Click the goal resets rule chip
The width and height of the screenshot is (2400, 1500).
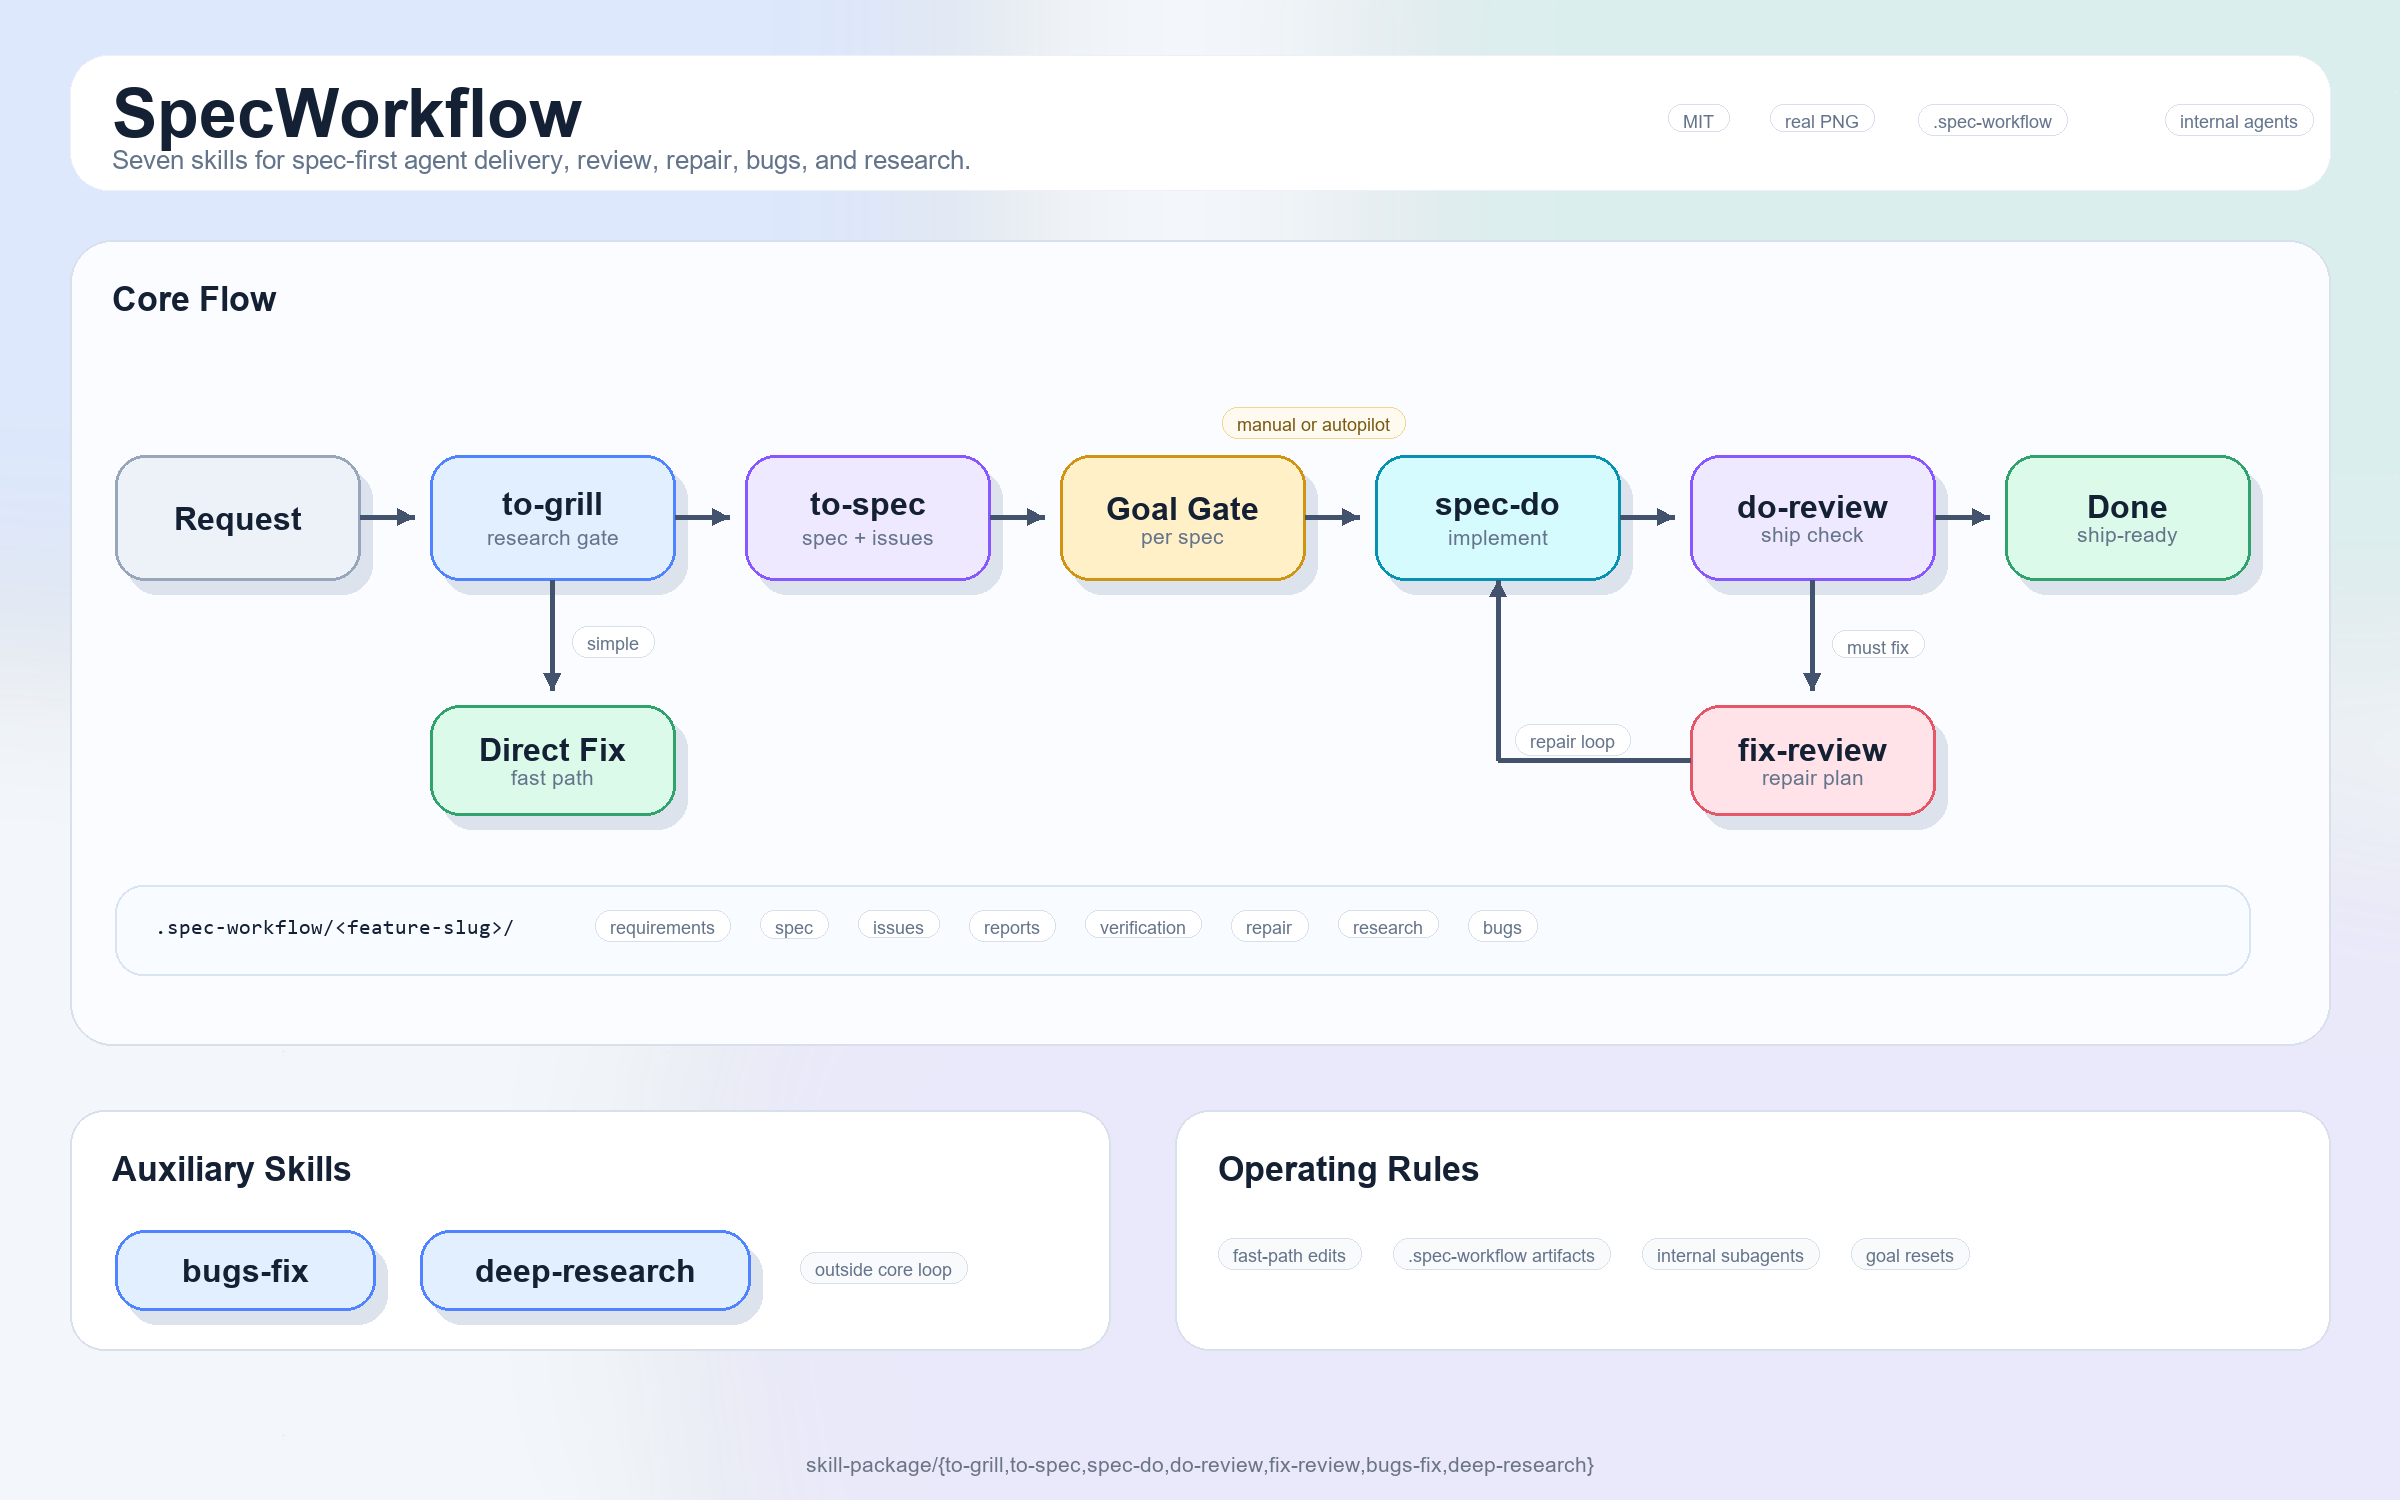coord(1910,1255)
